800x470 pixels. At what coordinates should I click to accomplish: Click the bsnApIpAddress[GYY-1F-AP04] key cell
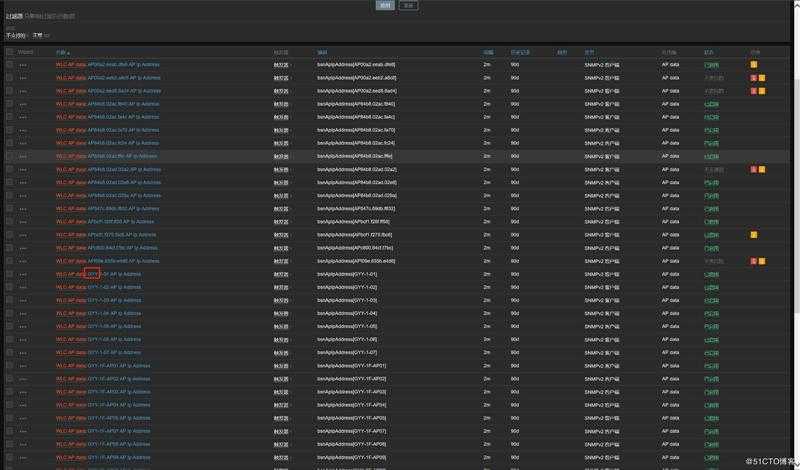352,405
